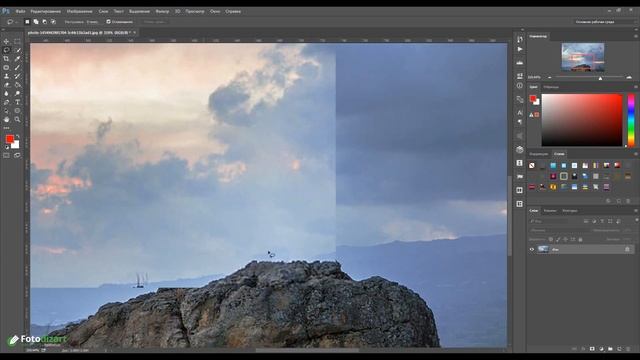Image resolution: width=640 pixels, height=360 pixels.
Task: Add layer mask button in Layers panel
Action: (592, 349)
